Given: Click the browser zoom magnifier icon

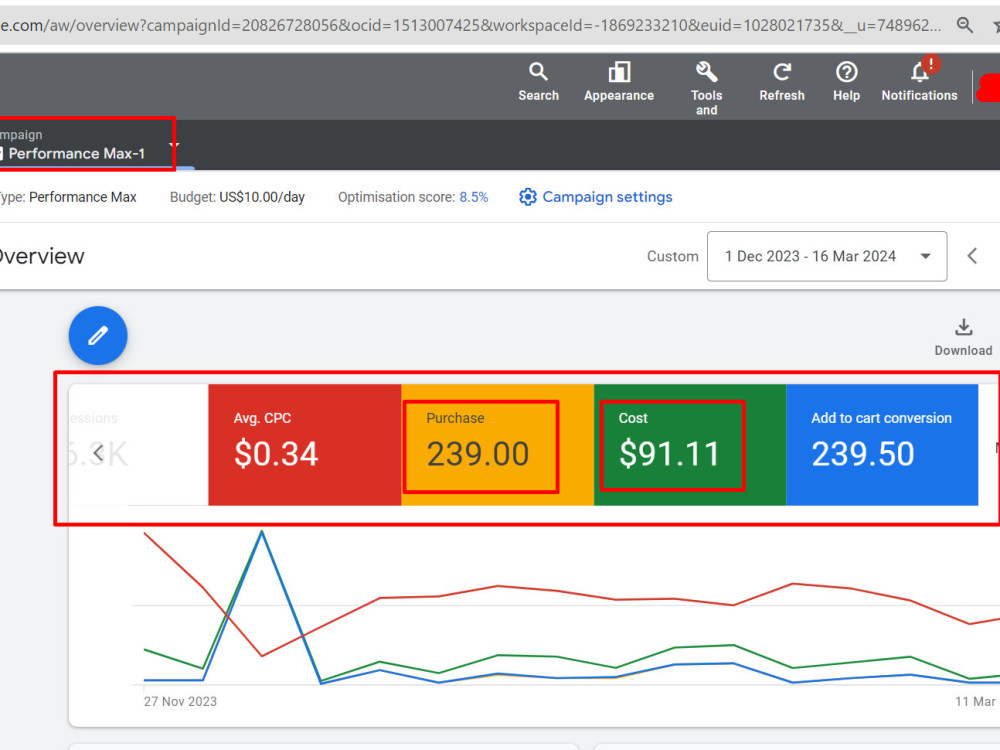Looking at the screenshot, I should pyautogui.click(x=965, y=26).
